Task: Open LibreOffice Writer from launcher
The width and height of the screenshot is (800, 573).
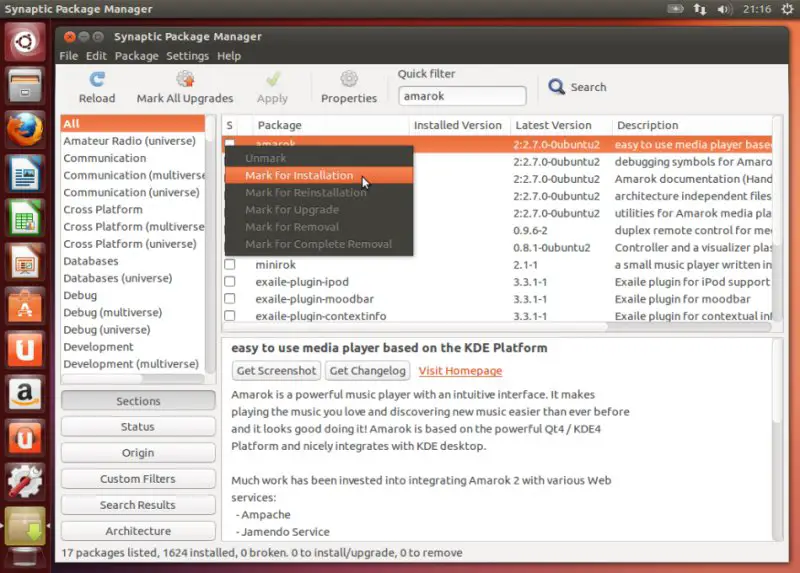Action: point(24,173)
